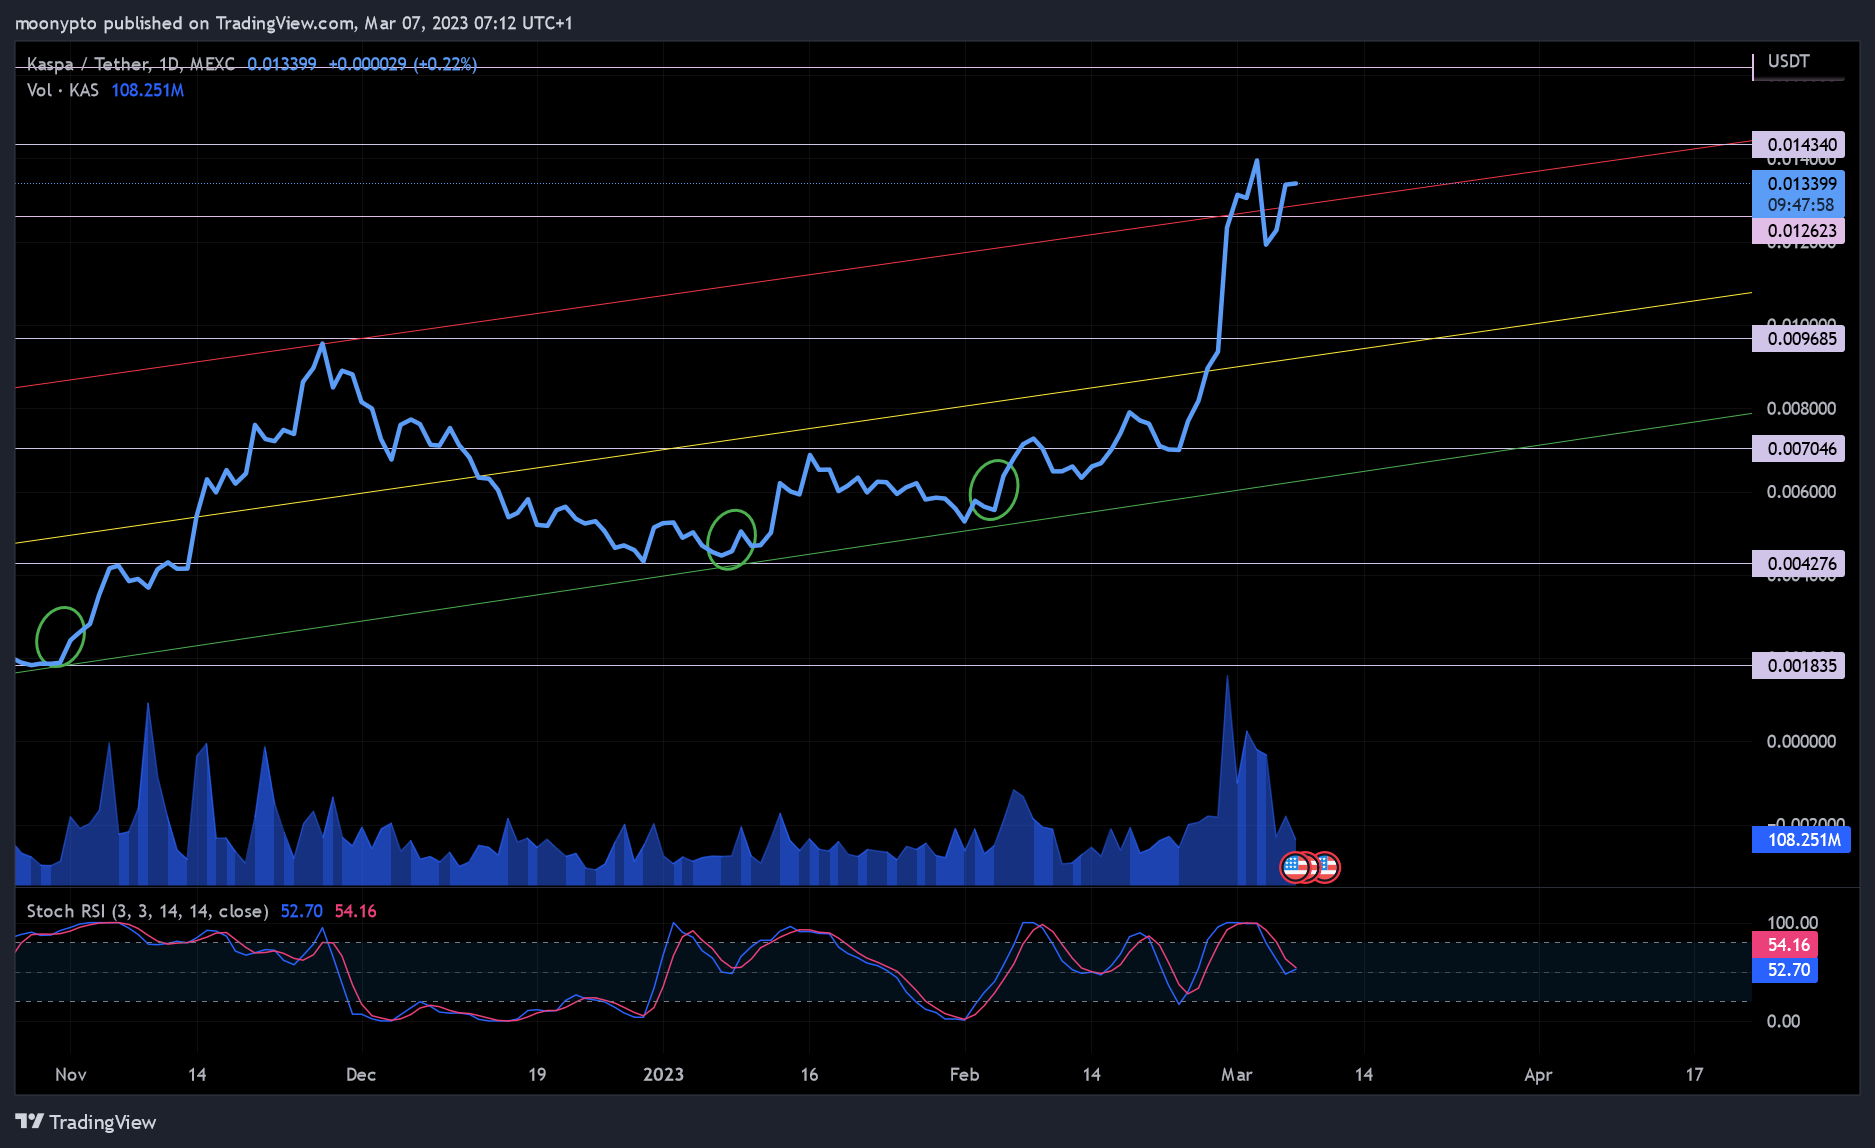Click the Stoch RSI 54.16 axis label

pos(1785,945)
